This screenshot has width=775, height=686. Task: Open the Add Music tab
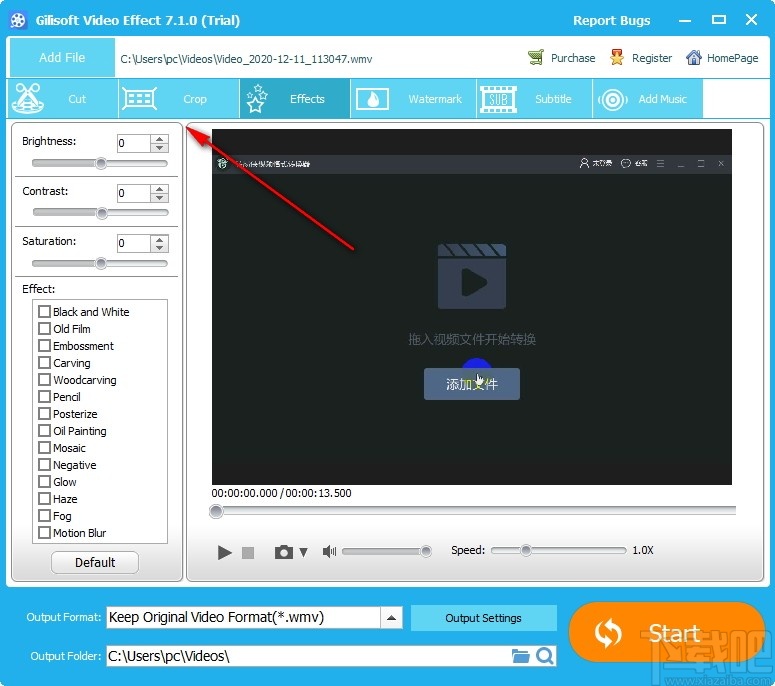click(x=647, y=99)
